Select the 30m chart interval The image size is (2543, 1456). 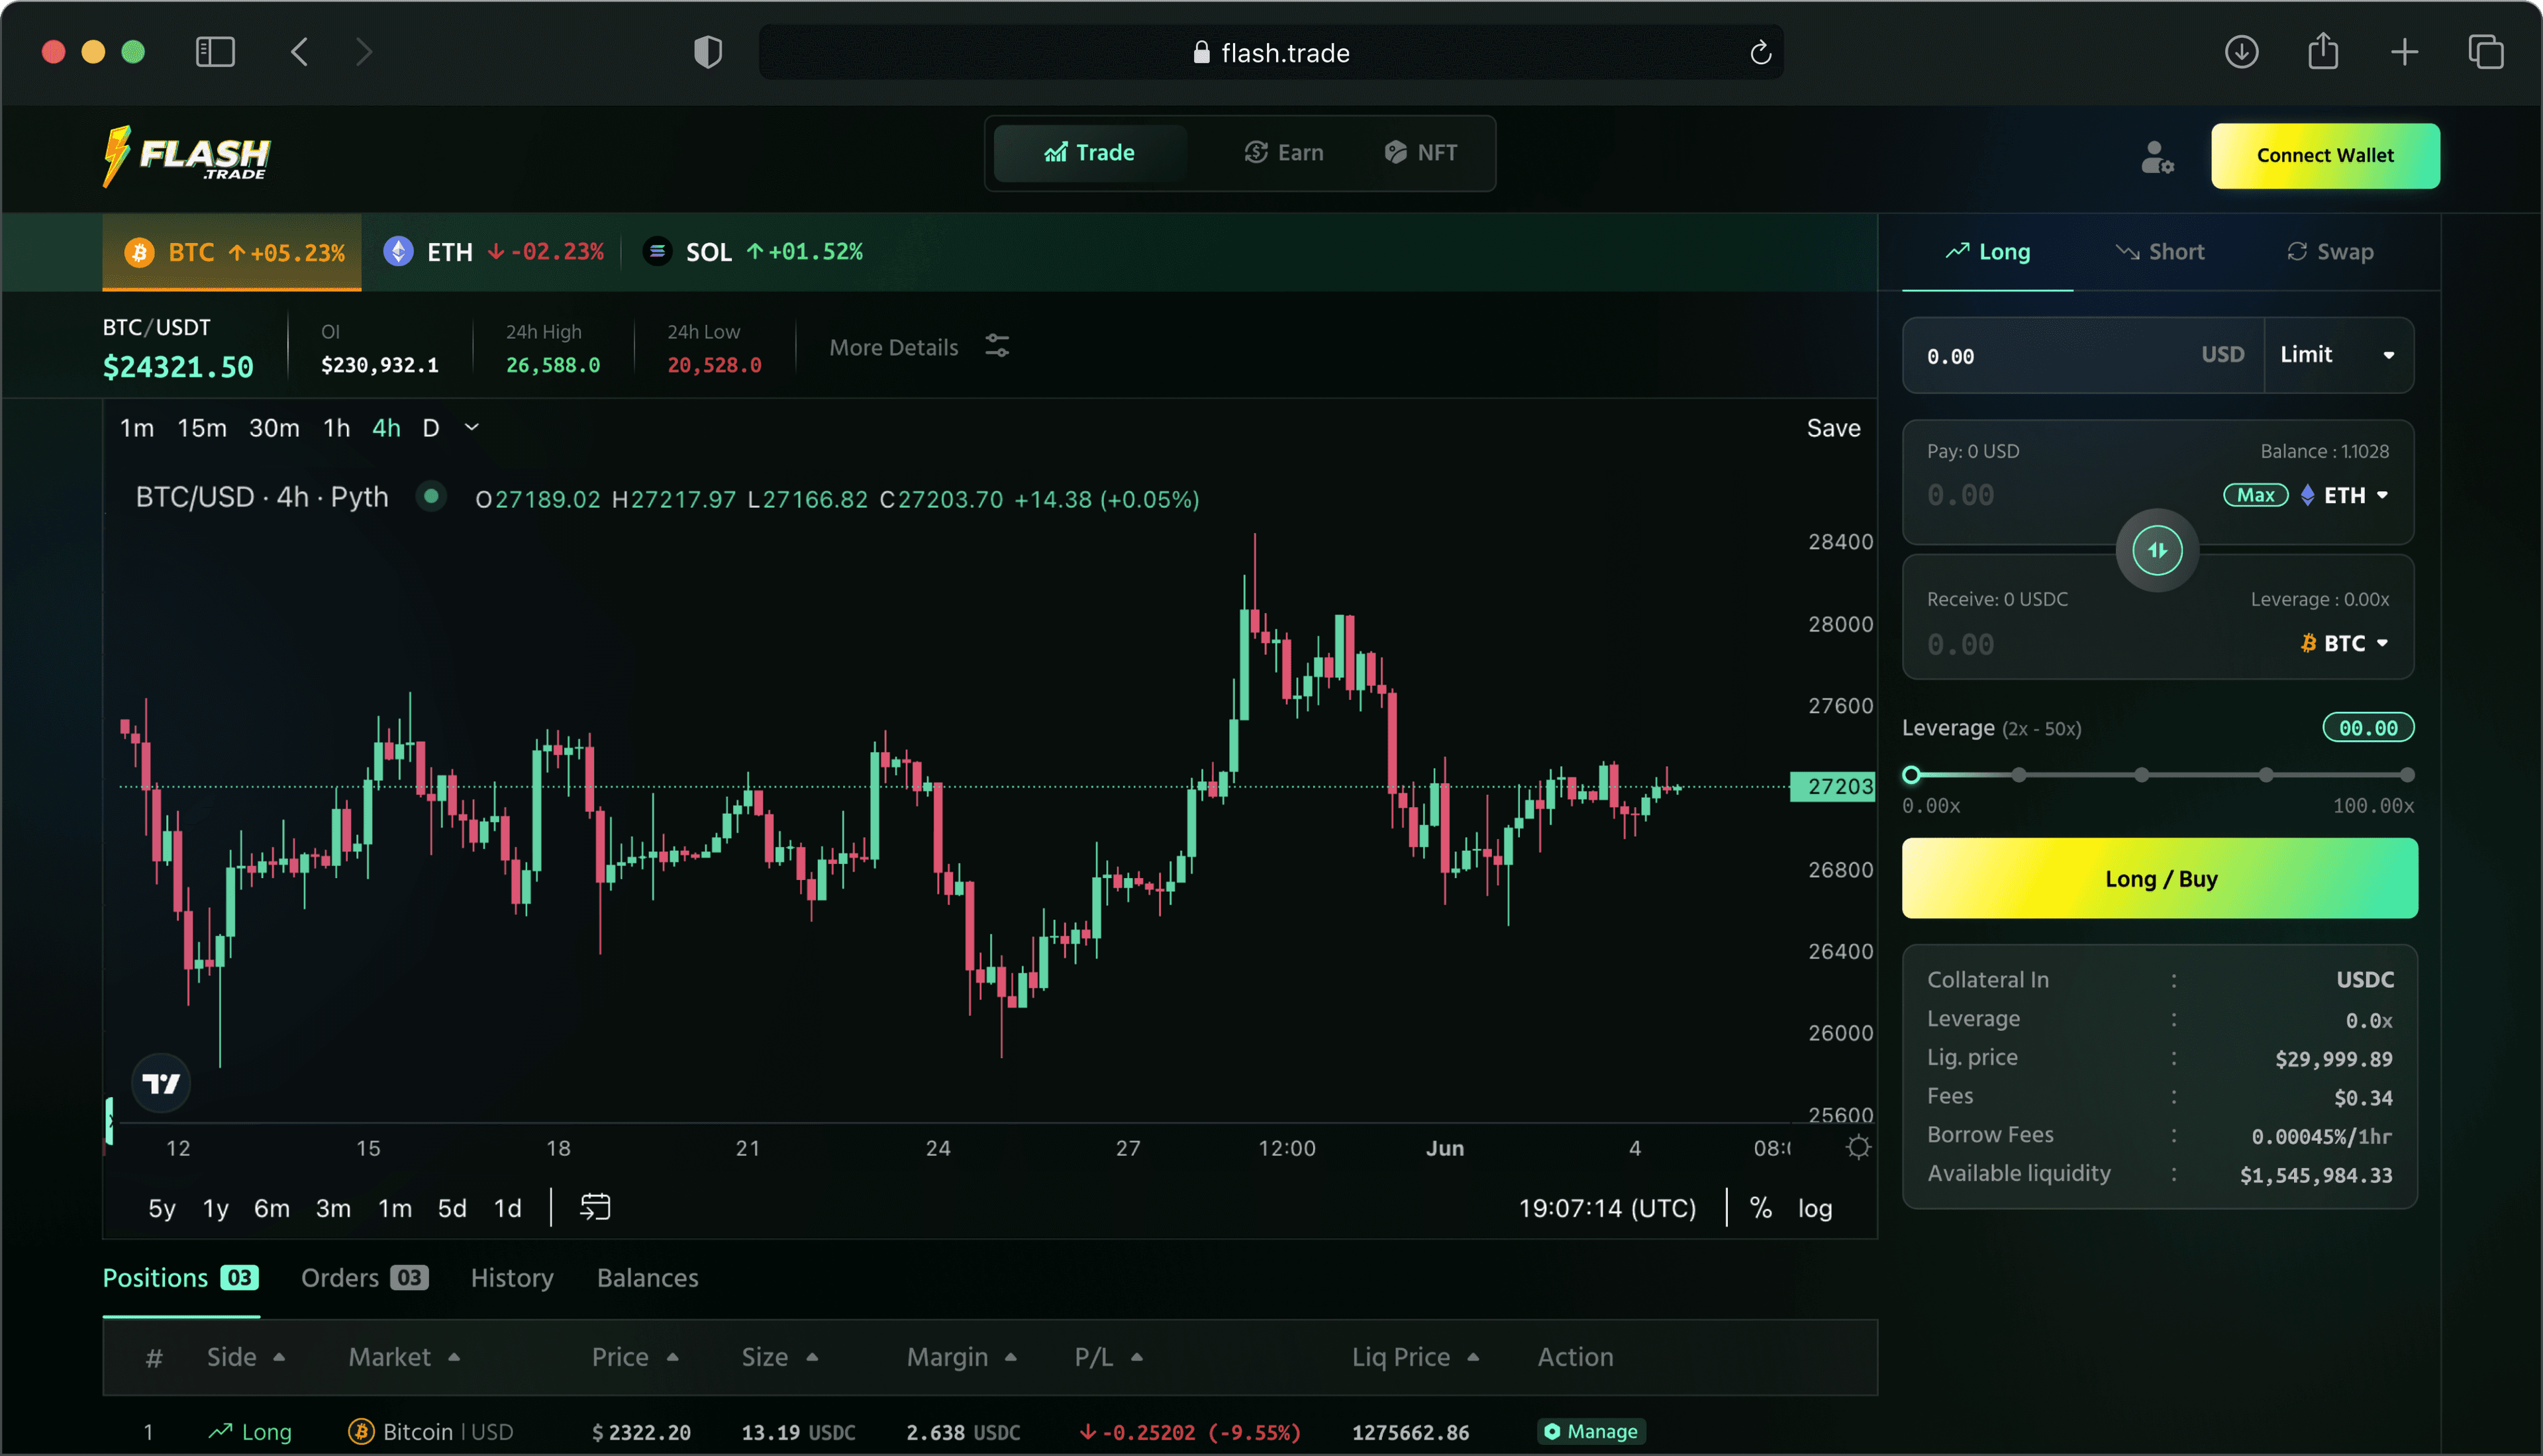pyautogui.click(x=274, y=428)
